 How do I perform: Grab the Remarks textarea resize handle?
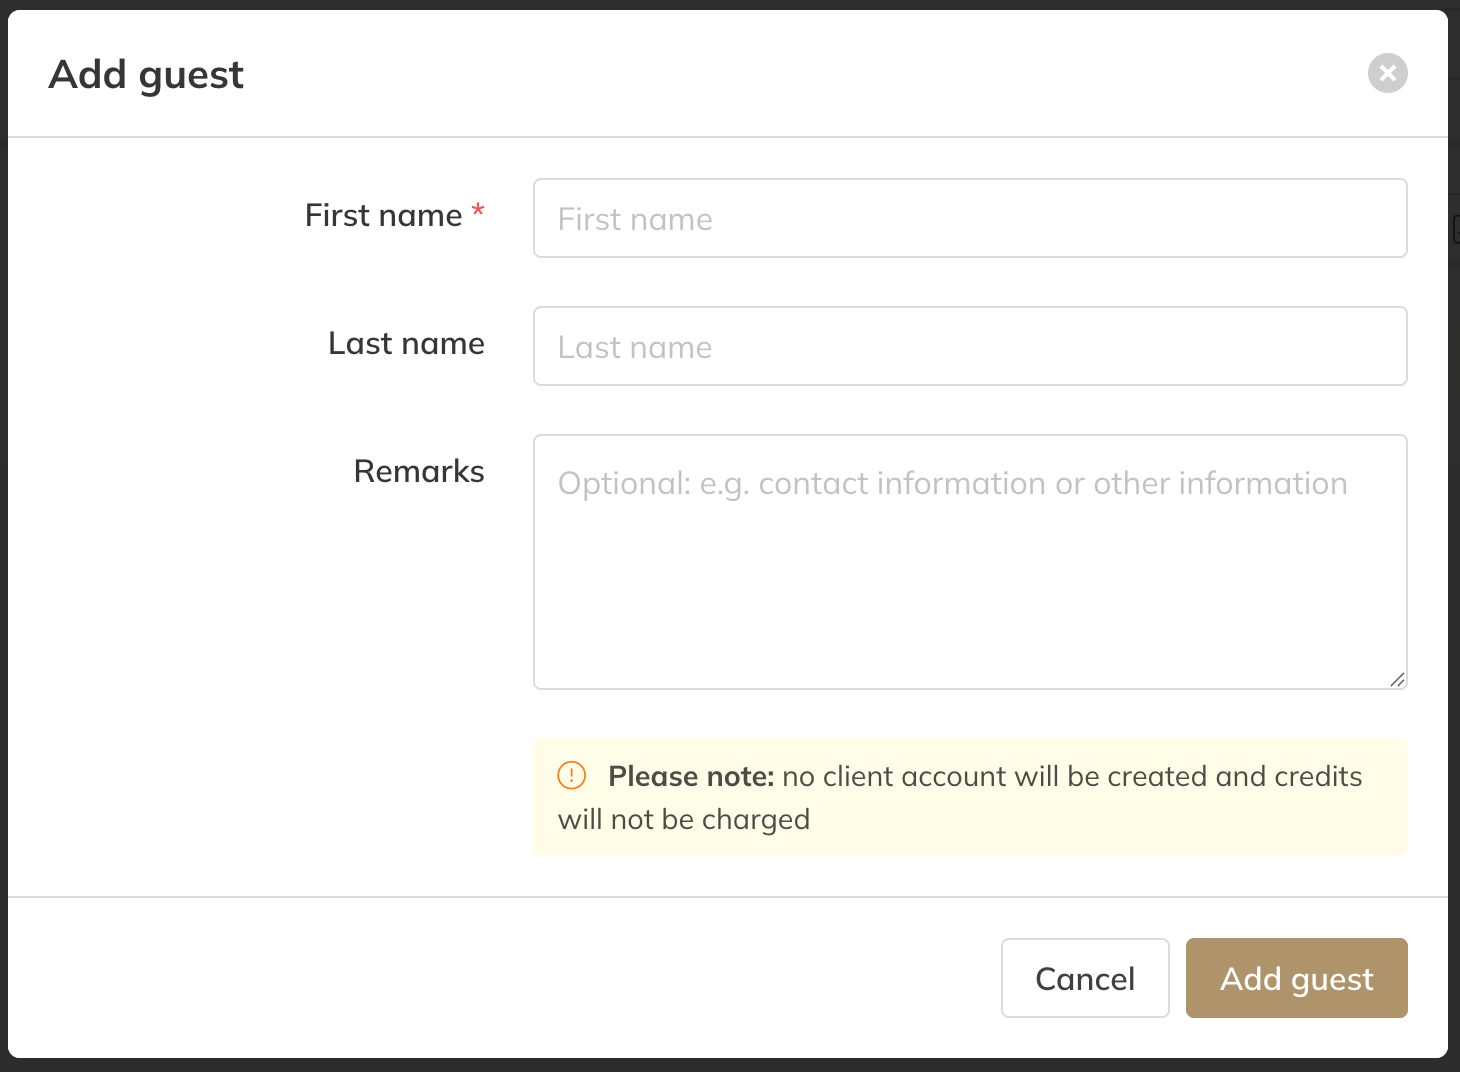[x=1397, y=679]
